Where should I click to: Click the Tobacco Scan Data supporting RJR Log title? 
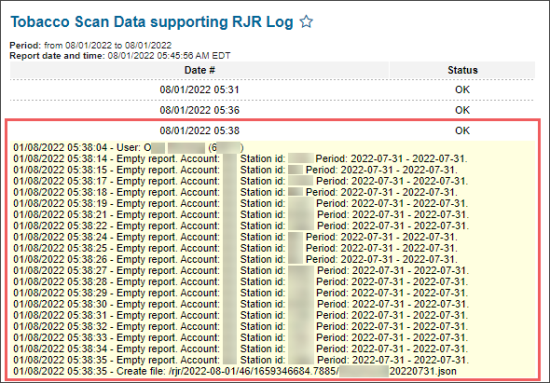[x=152, y=22]
